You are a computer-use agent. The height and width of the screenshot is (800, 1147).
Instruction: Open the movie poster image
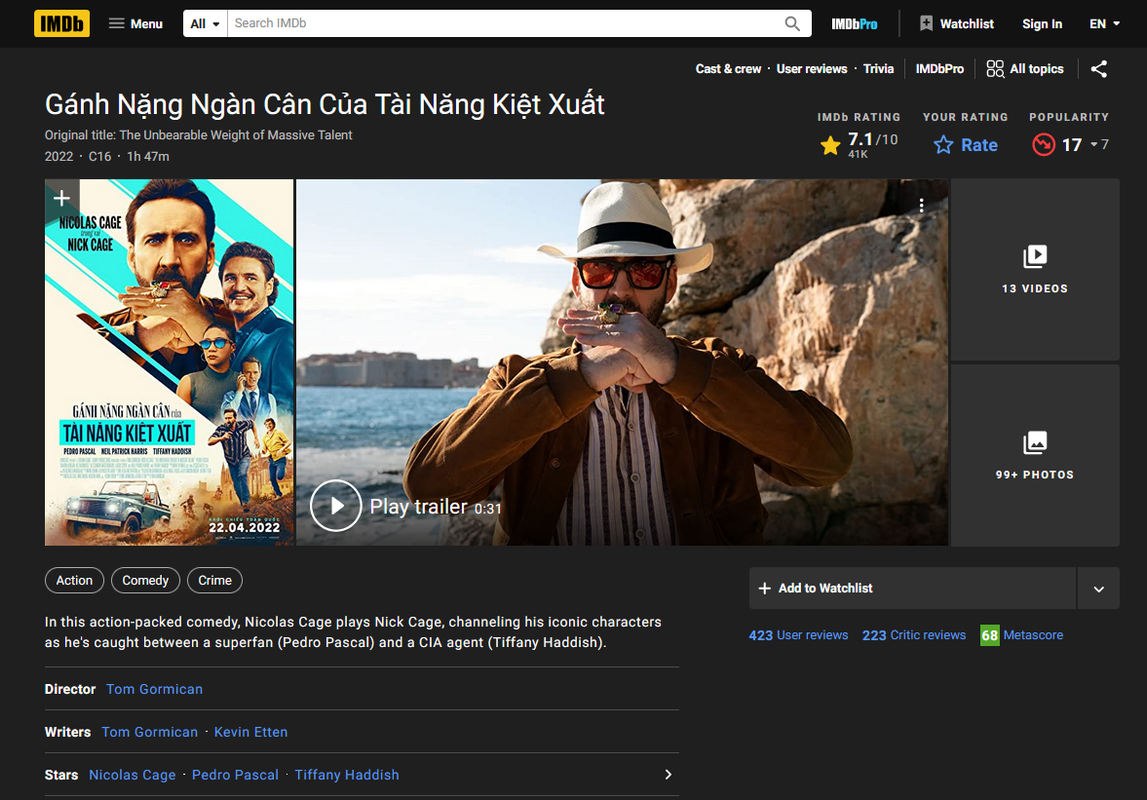pyautogui.click(x=169, y=363)
